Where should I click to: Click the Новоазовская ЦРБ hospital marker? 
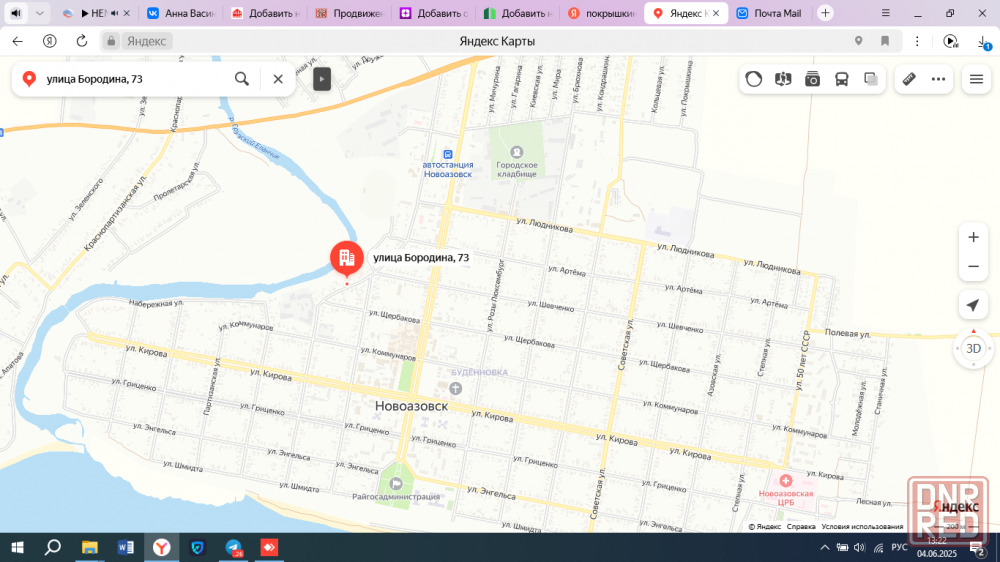pyautogui.click(x=786, y=481)
